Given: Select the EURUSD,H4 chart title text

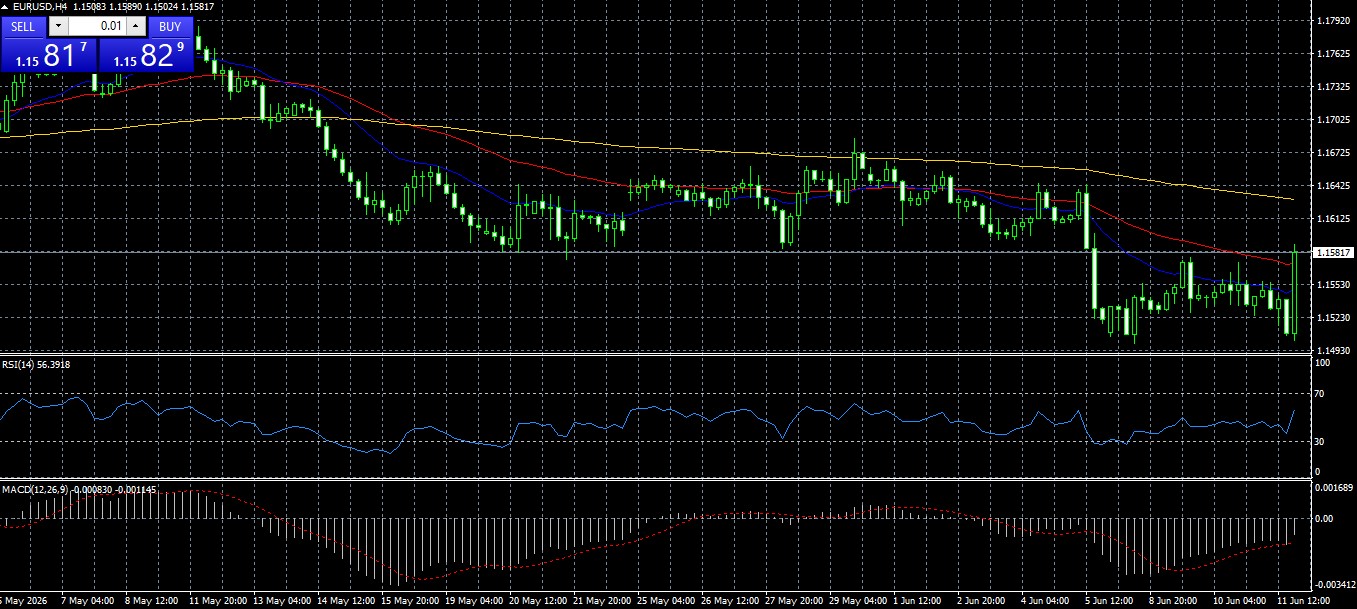Looking at the screenshot, I should 40,6.
